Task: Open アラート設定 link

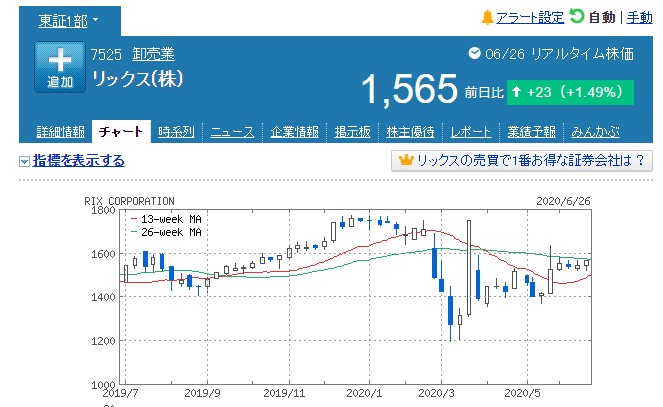Action: [530, 18]
